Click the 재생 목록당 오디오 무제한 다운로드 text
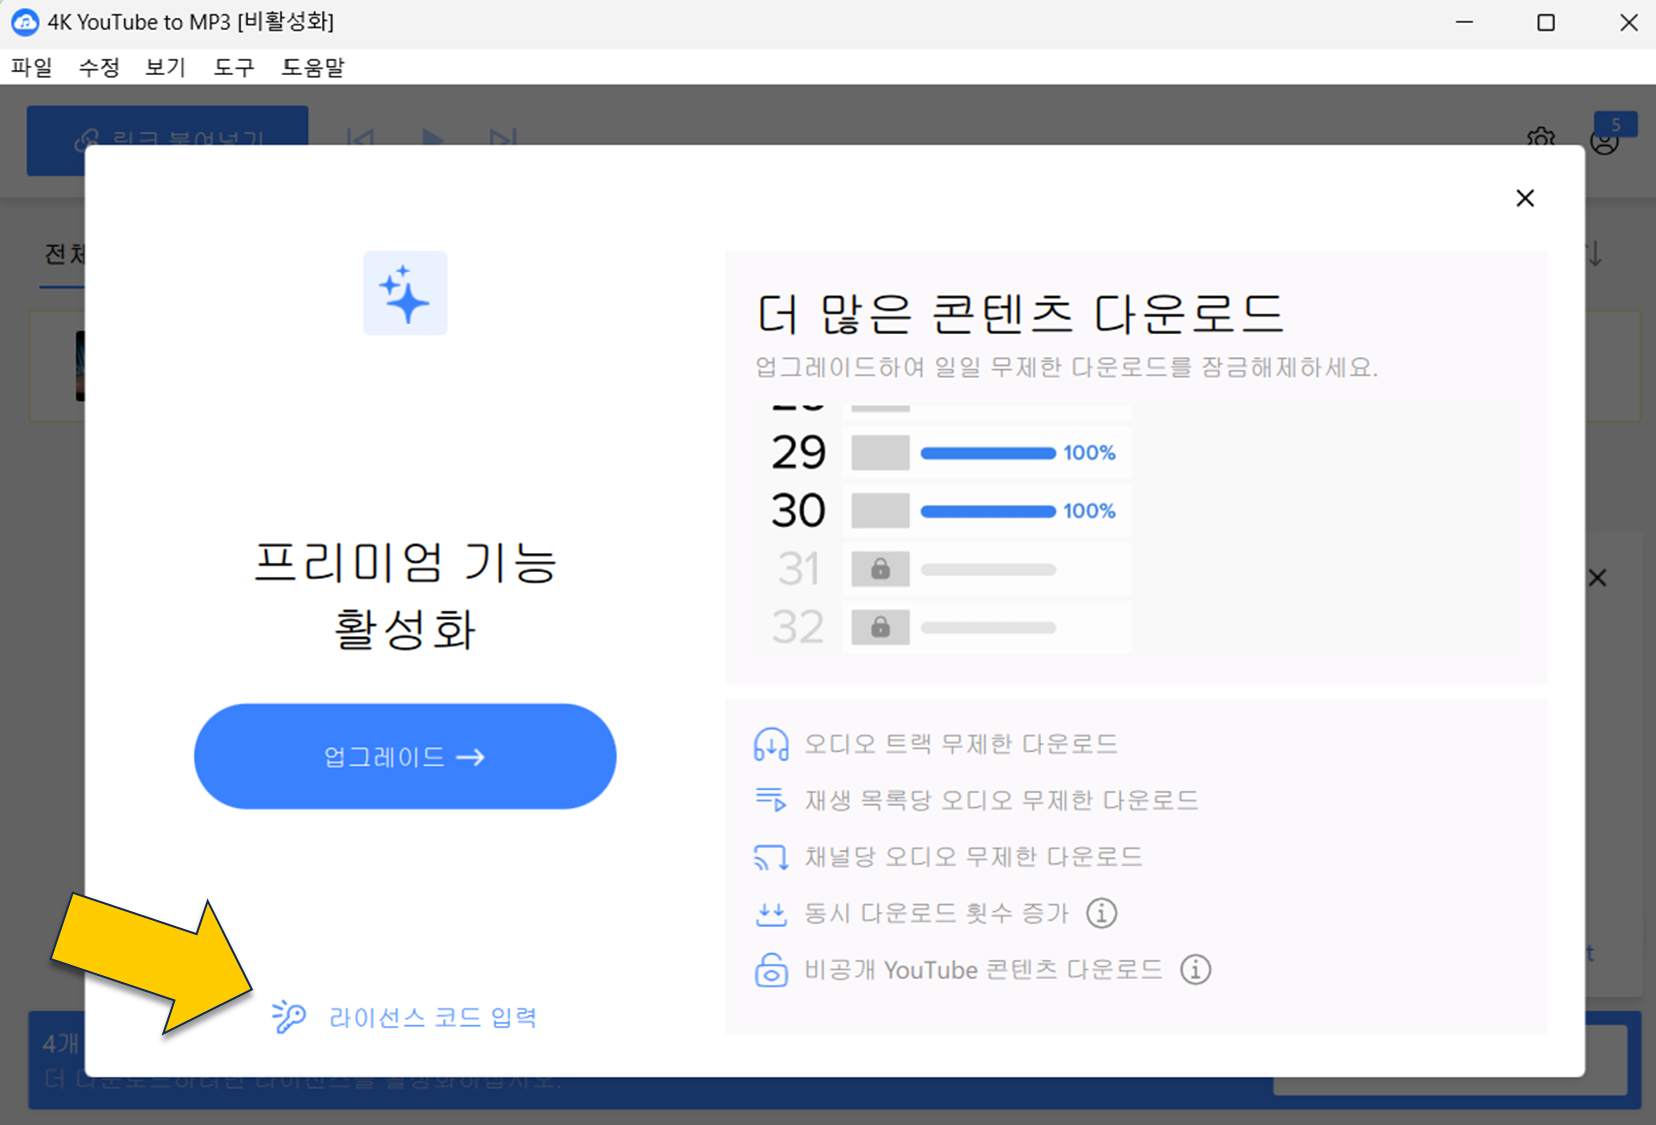Screen dimensions: 1656x1125 [1001, 800]
